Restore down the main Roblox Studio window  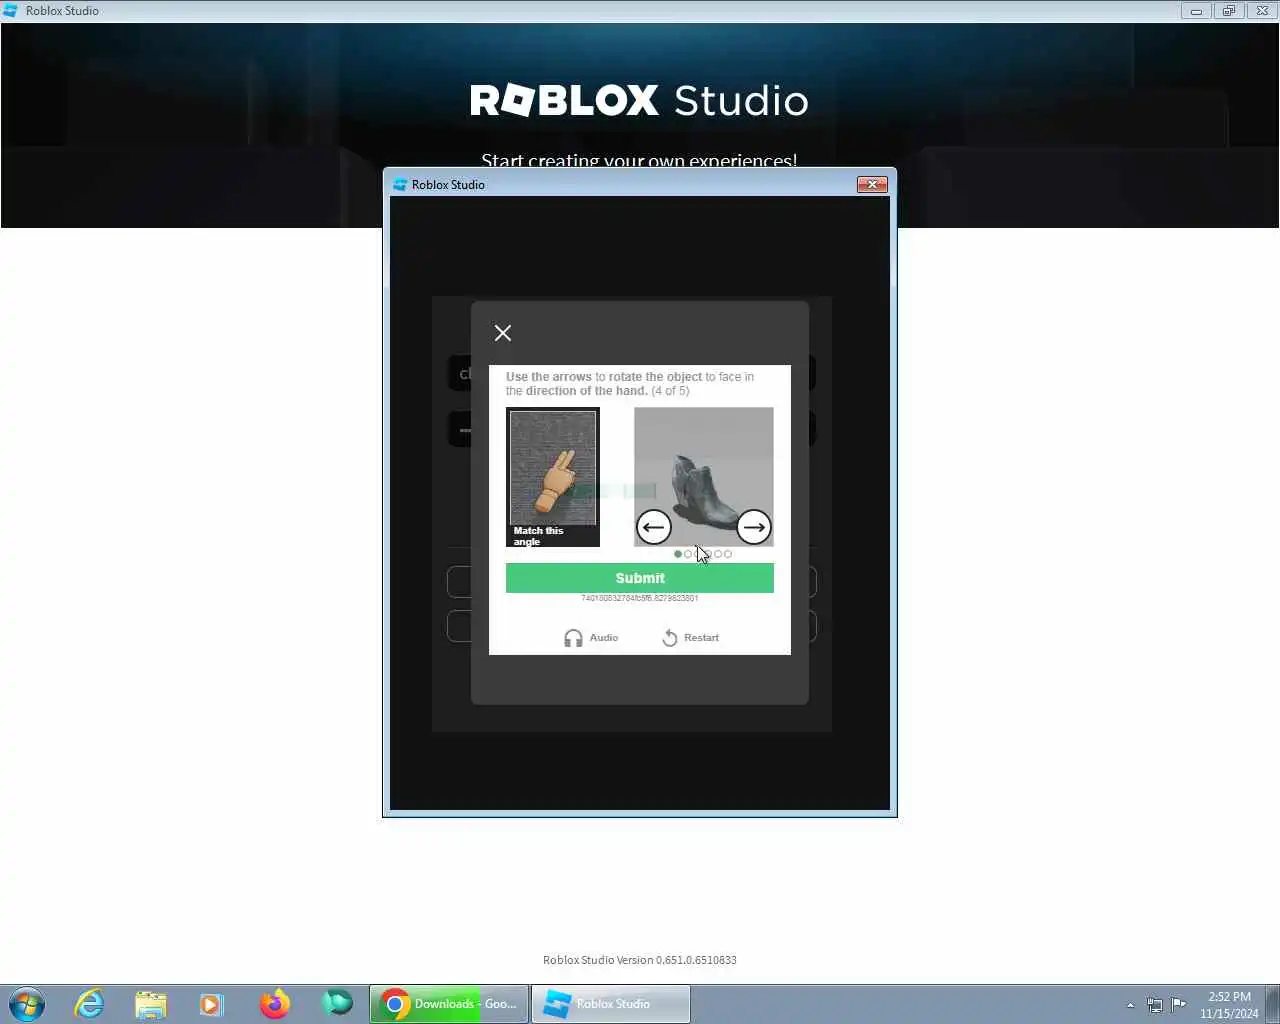(x=1229, y=11)
